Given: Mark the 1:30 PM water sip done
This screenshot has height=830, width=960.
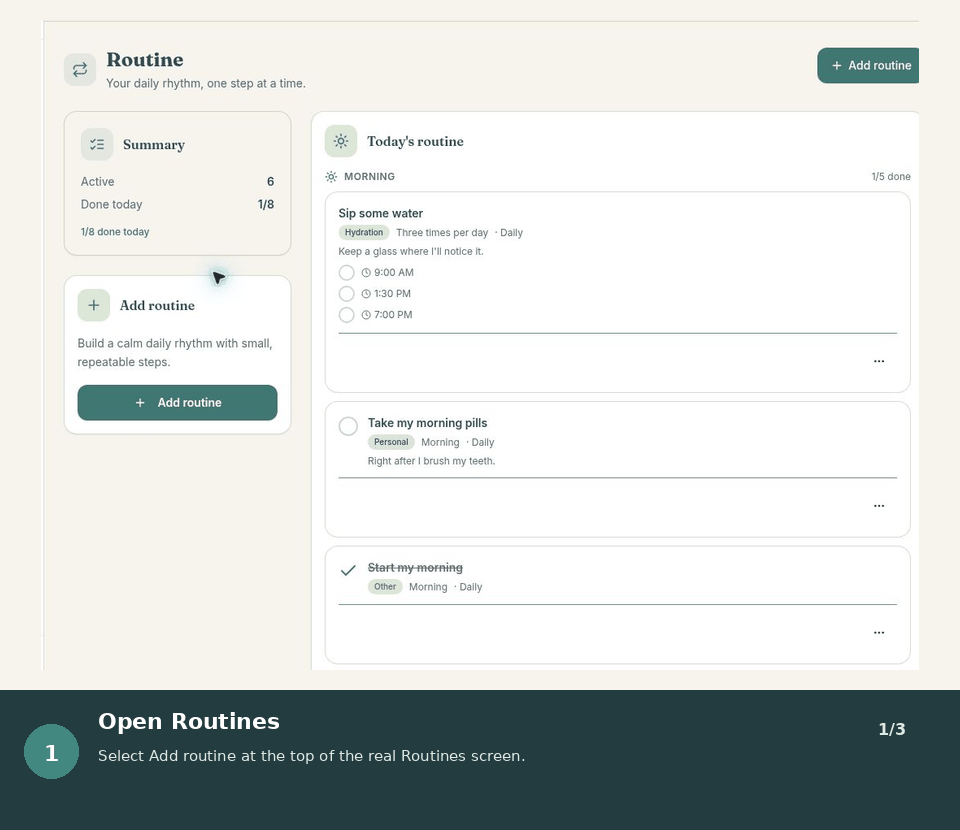Looking at the screenshot, I should (x=347, y=294).
